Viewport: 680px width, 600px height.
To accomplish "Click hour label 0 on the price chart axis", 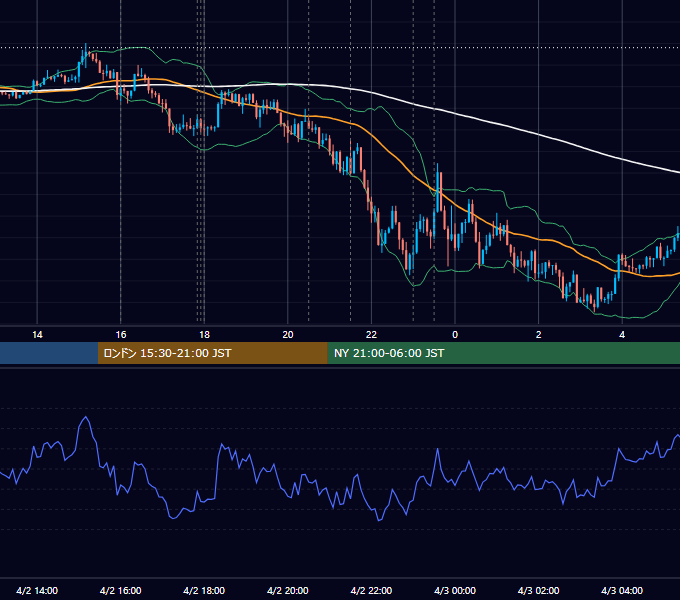I will pyautogui.click(x=455, y=335).
